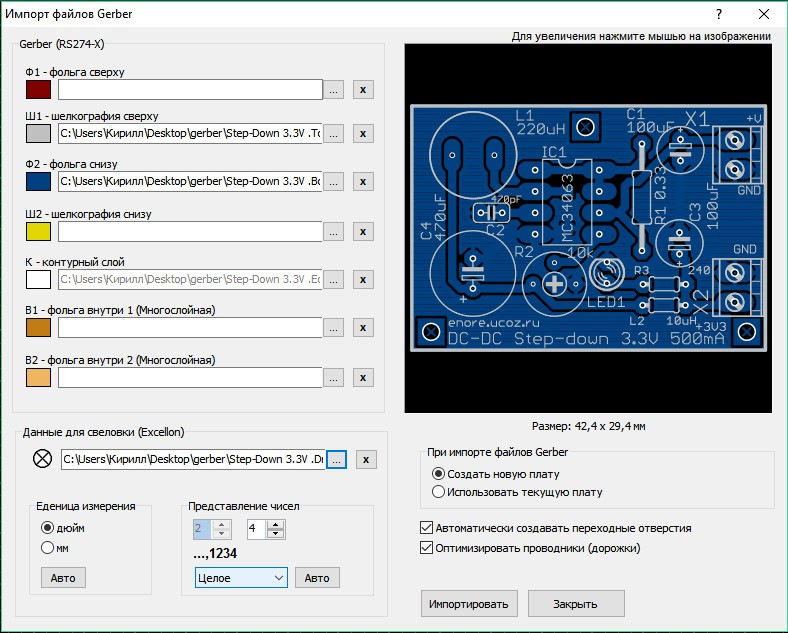This screenshot has height=633, width=788.
Task: Click browse button for Ф1 top copper file
Action: [334, 90]
